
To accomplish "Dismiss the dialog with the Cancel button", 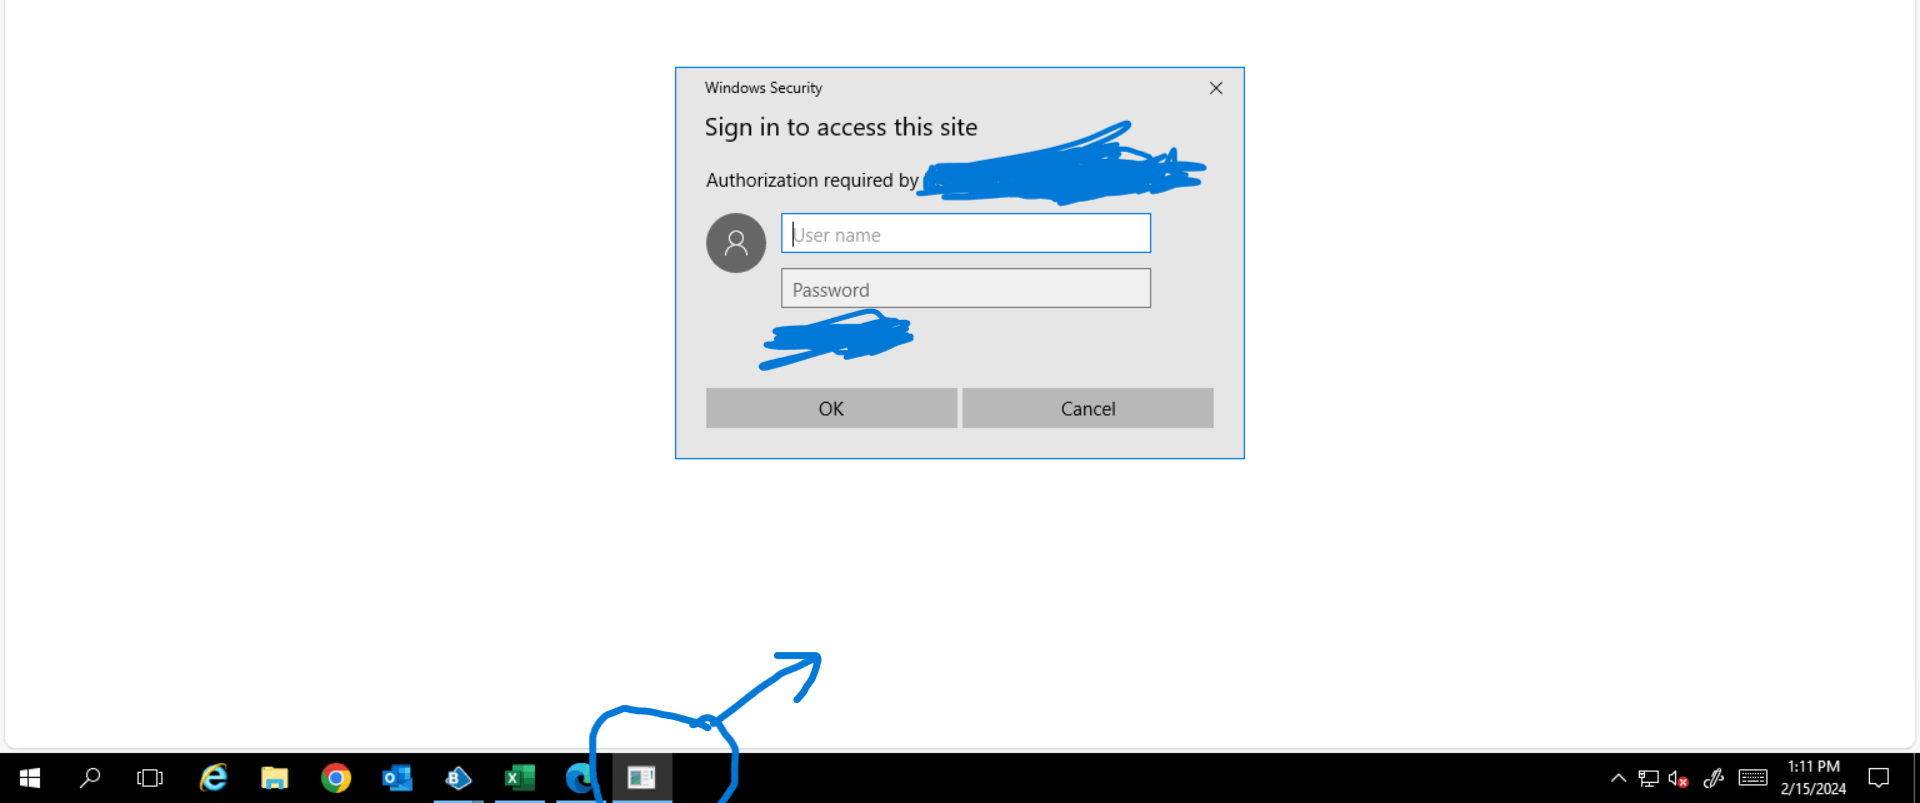I will 1087,408.
